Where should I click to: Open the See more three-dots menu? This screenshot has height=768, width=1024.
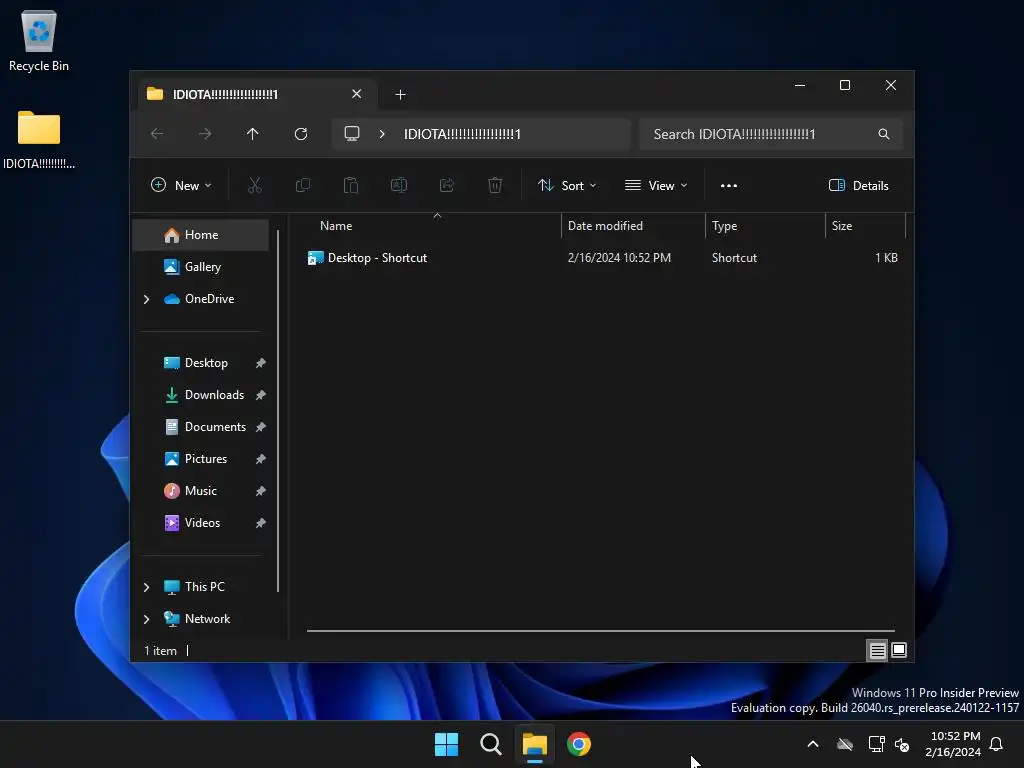tap(729, 185)
